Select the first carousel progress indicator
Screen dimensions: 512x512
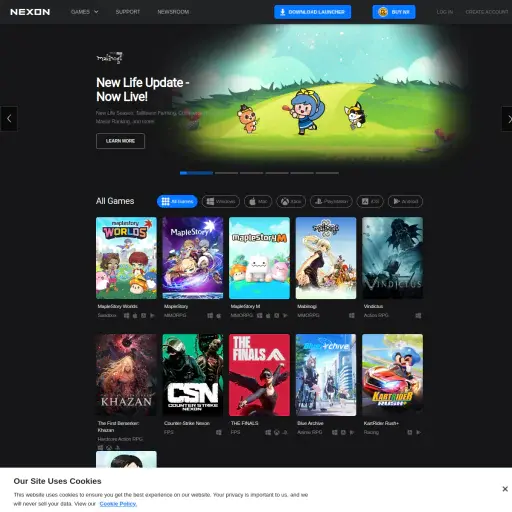coord(196,173)
